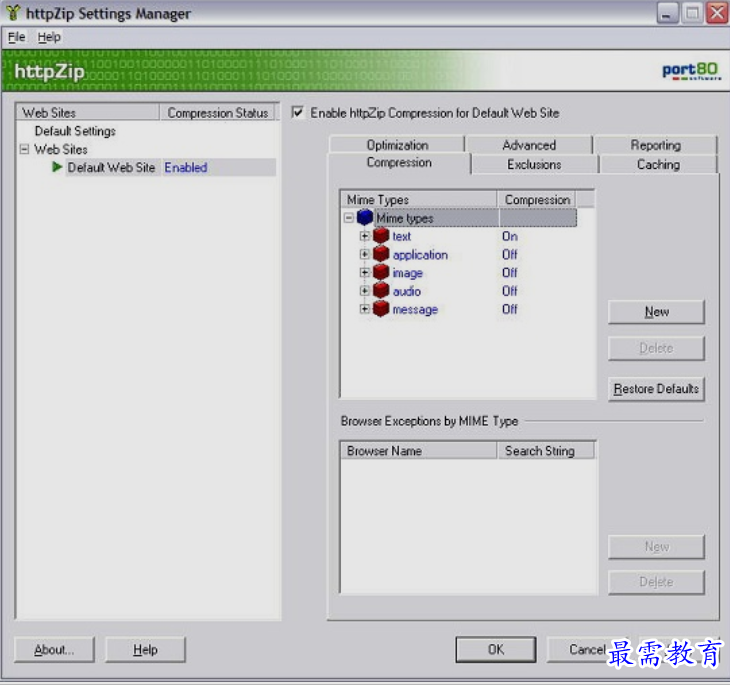Toggle Enable httpZip Compression for Default Web Site

pos(297,112)
